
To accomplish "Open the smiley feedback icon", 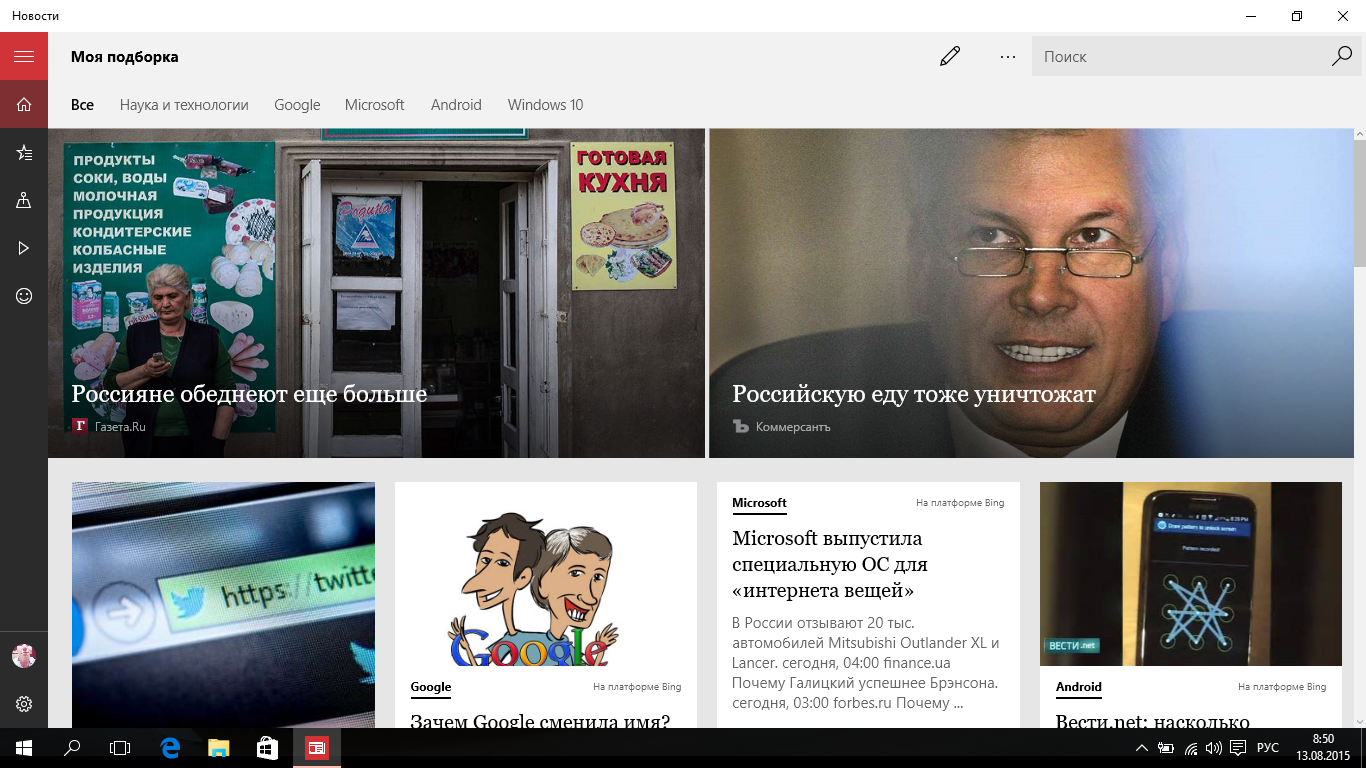I will (24, 296).
